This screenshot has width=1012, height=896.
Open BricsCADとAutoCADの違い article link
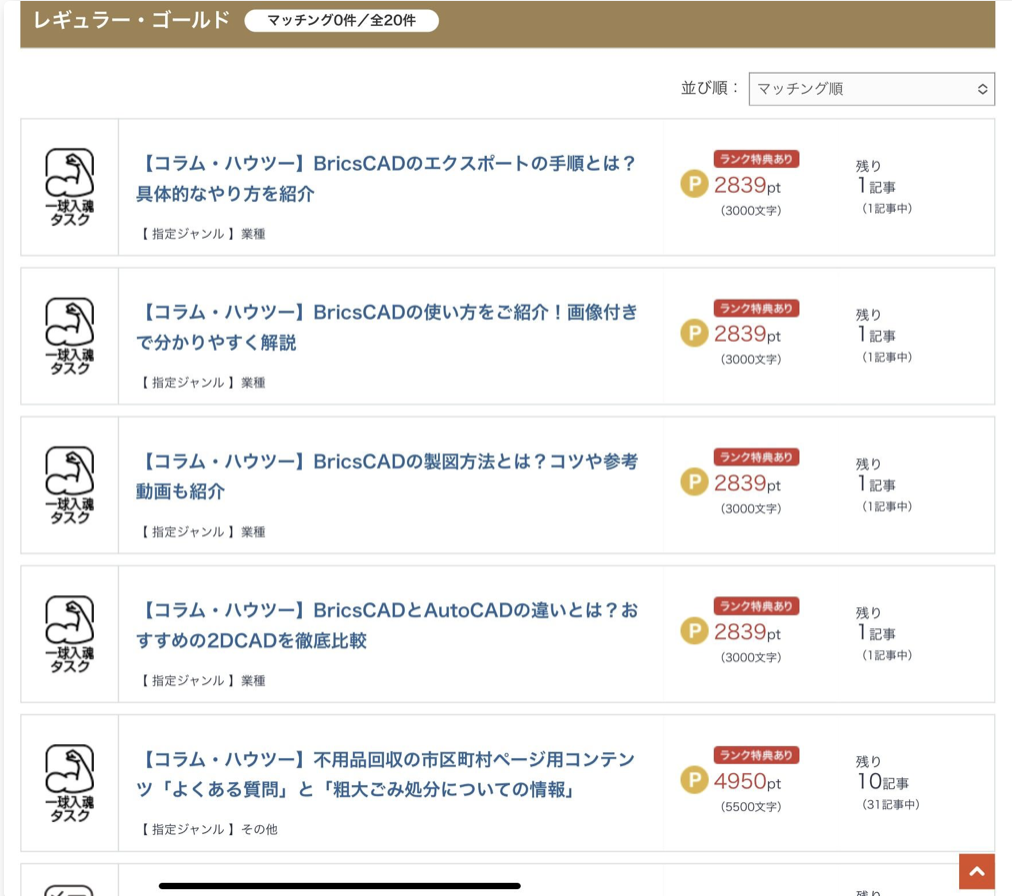click(x=386, y=625)
